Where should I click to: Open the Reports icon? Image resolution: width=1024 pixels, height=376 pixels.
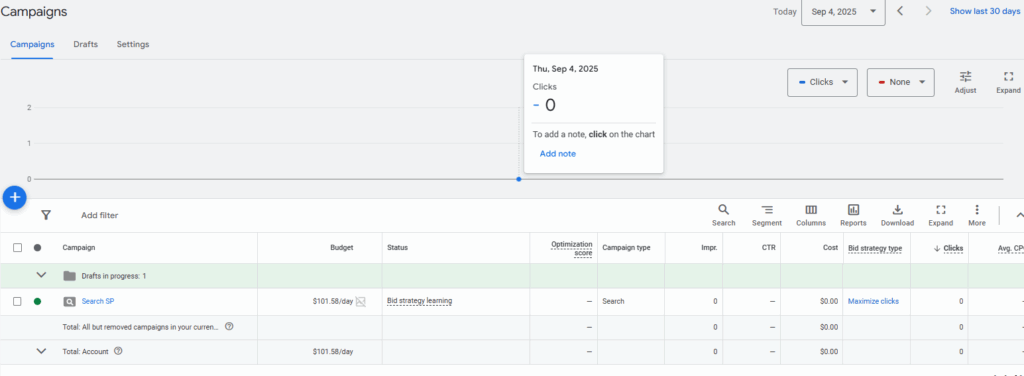[853, 215]
